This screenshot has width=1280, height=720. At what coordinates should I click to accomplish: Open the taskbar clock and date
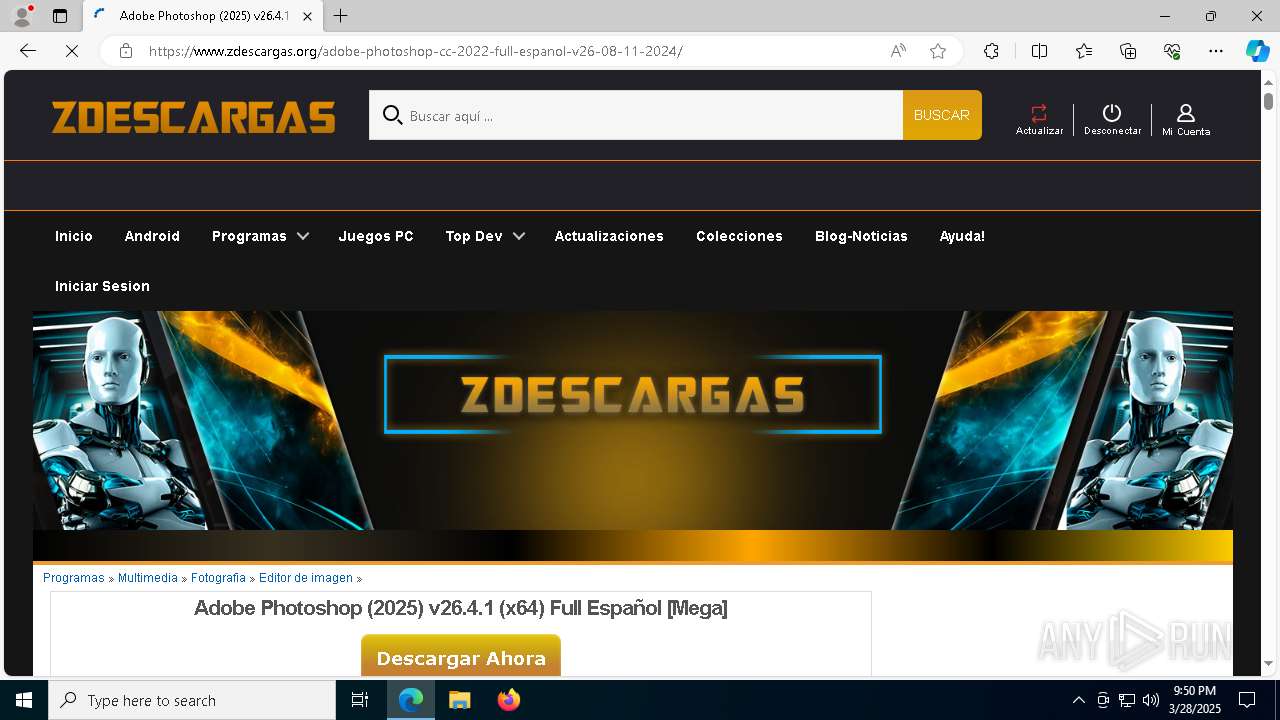[x=1195, y=700]
